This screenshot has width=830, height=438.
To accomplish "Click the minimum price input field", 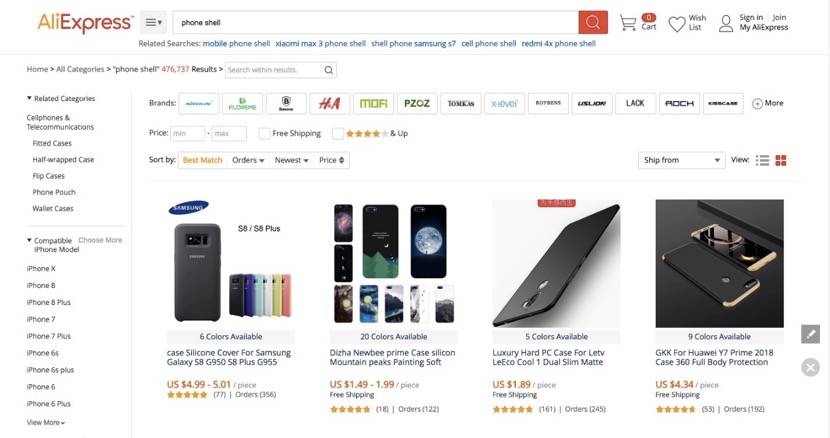I will click(187, 133).
